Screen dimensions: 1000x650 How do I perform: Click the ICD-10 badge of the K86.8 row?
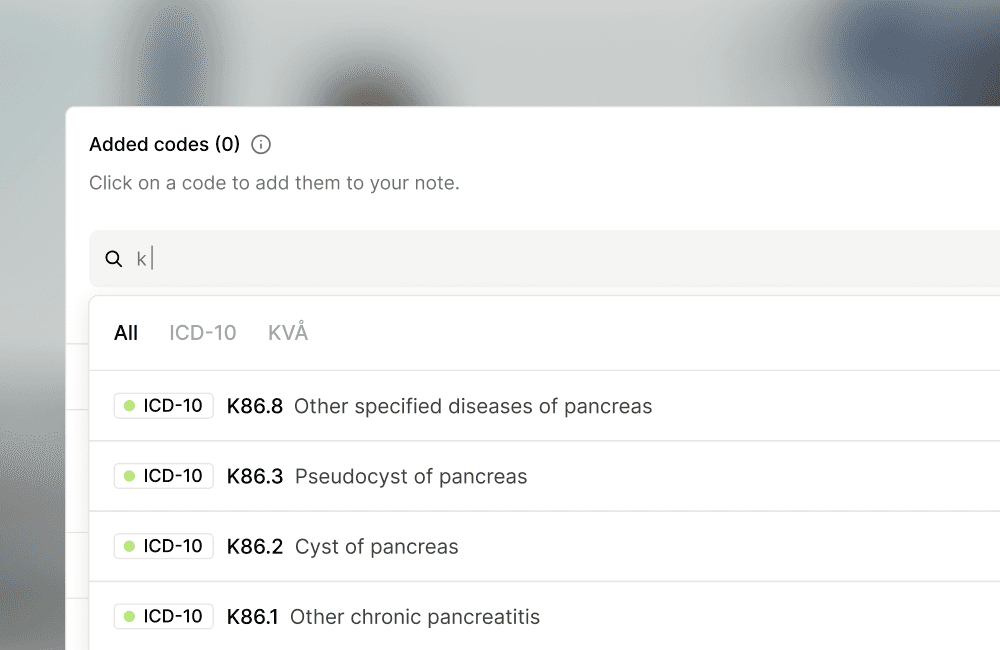[164, 406]
